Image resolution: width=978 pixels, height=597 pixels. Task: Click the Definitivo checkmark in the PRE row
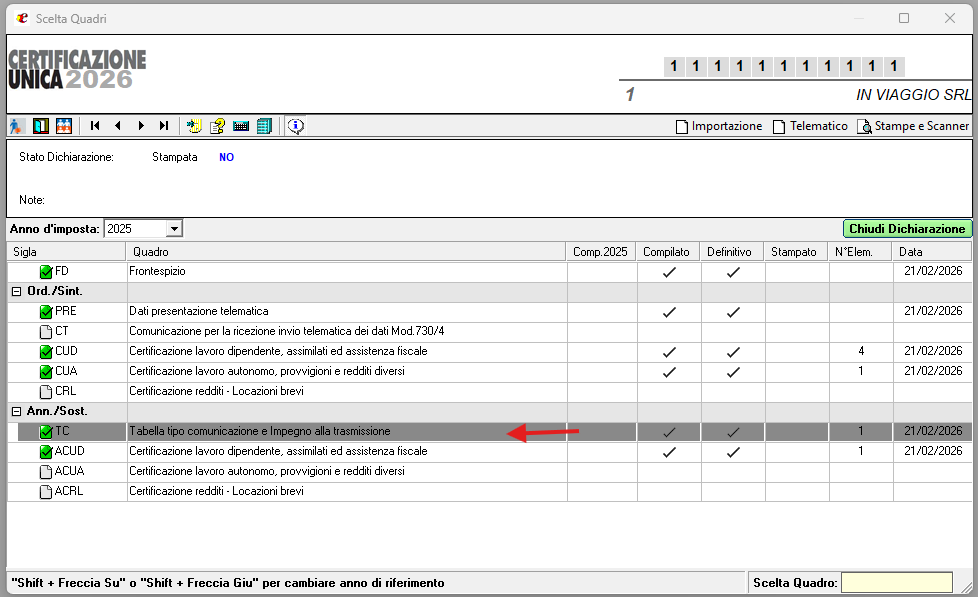pyautogui.click(x=734, y=312)
